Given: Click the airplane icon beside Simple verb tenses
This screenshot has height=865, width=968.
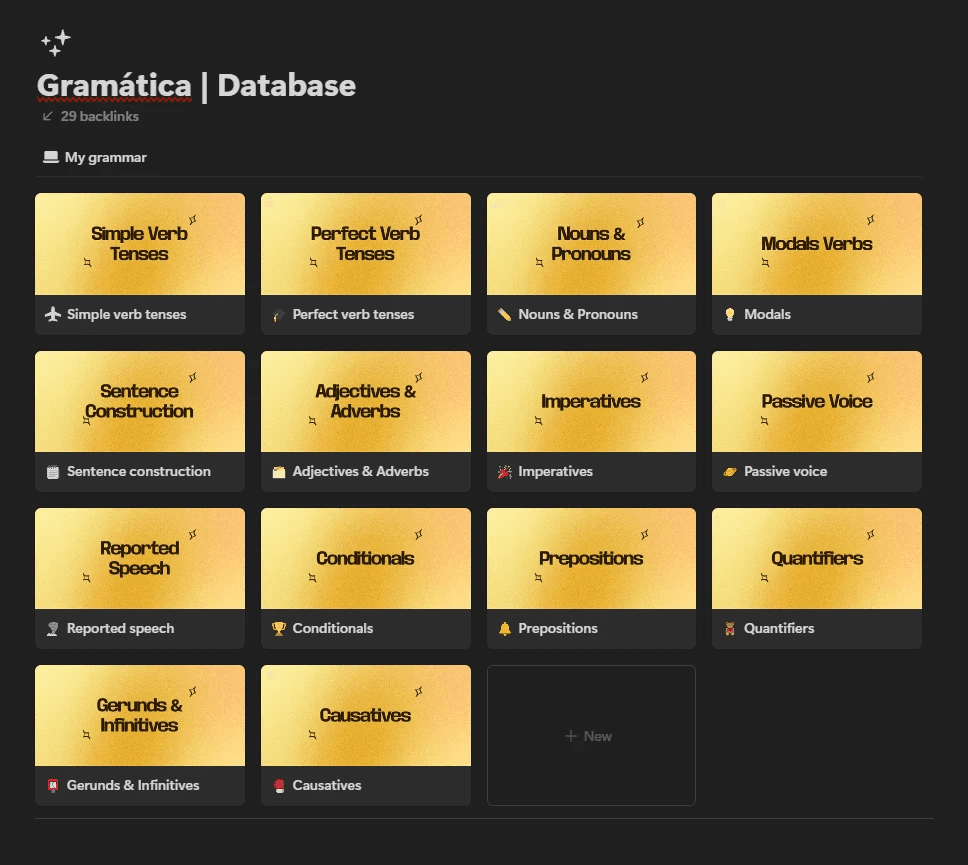Looking at the screenshot, I should tap(53, 314).
